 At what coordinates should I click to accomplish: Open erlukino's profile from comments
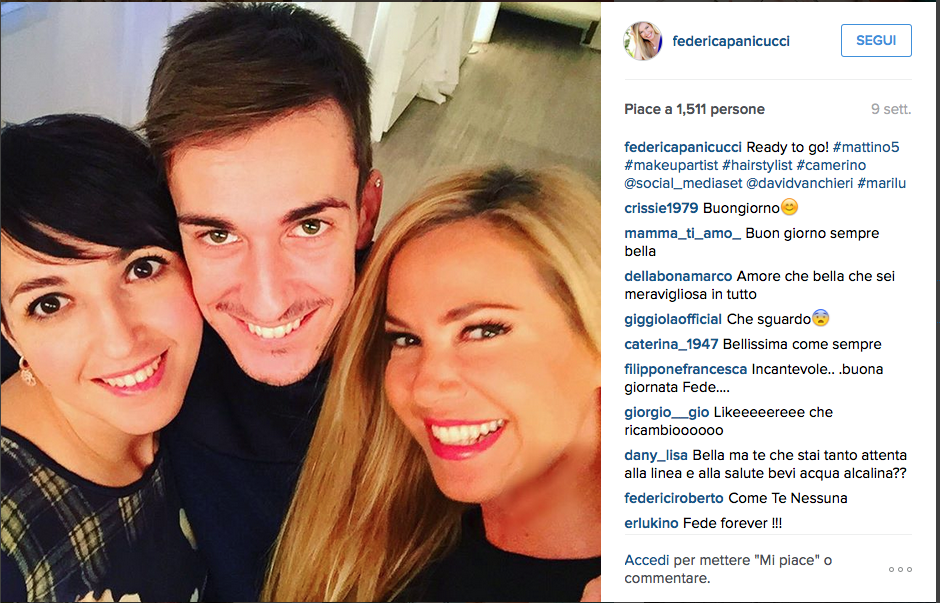pyautogui.click(x=651, y=523)
